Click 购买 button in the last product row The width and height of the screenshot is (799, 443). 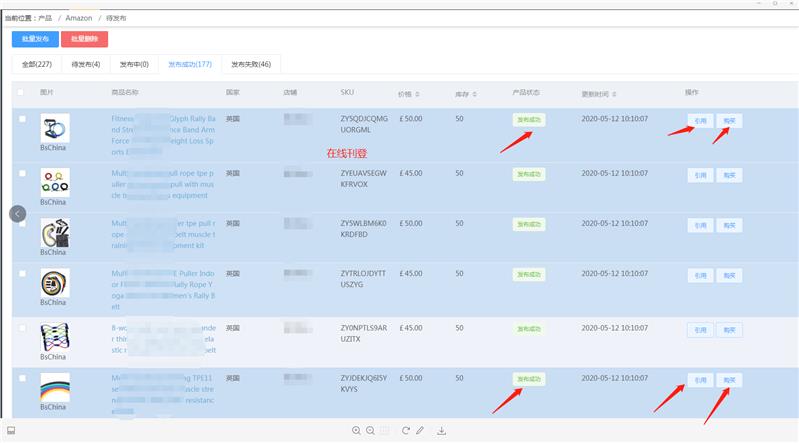tap(730, 379)
